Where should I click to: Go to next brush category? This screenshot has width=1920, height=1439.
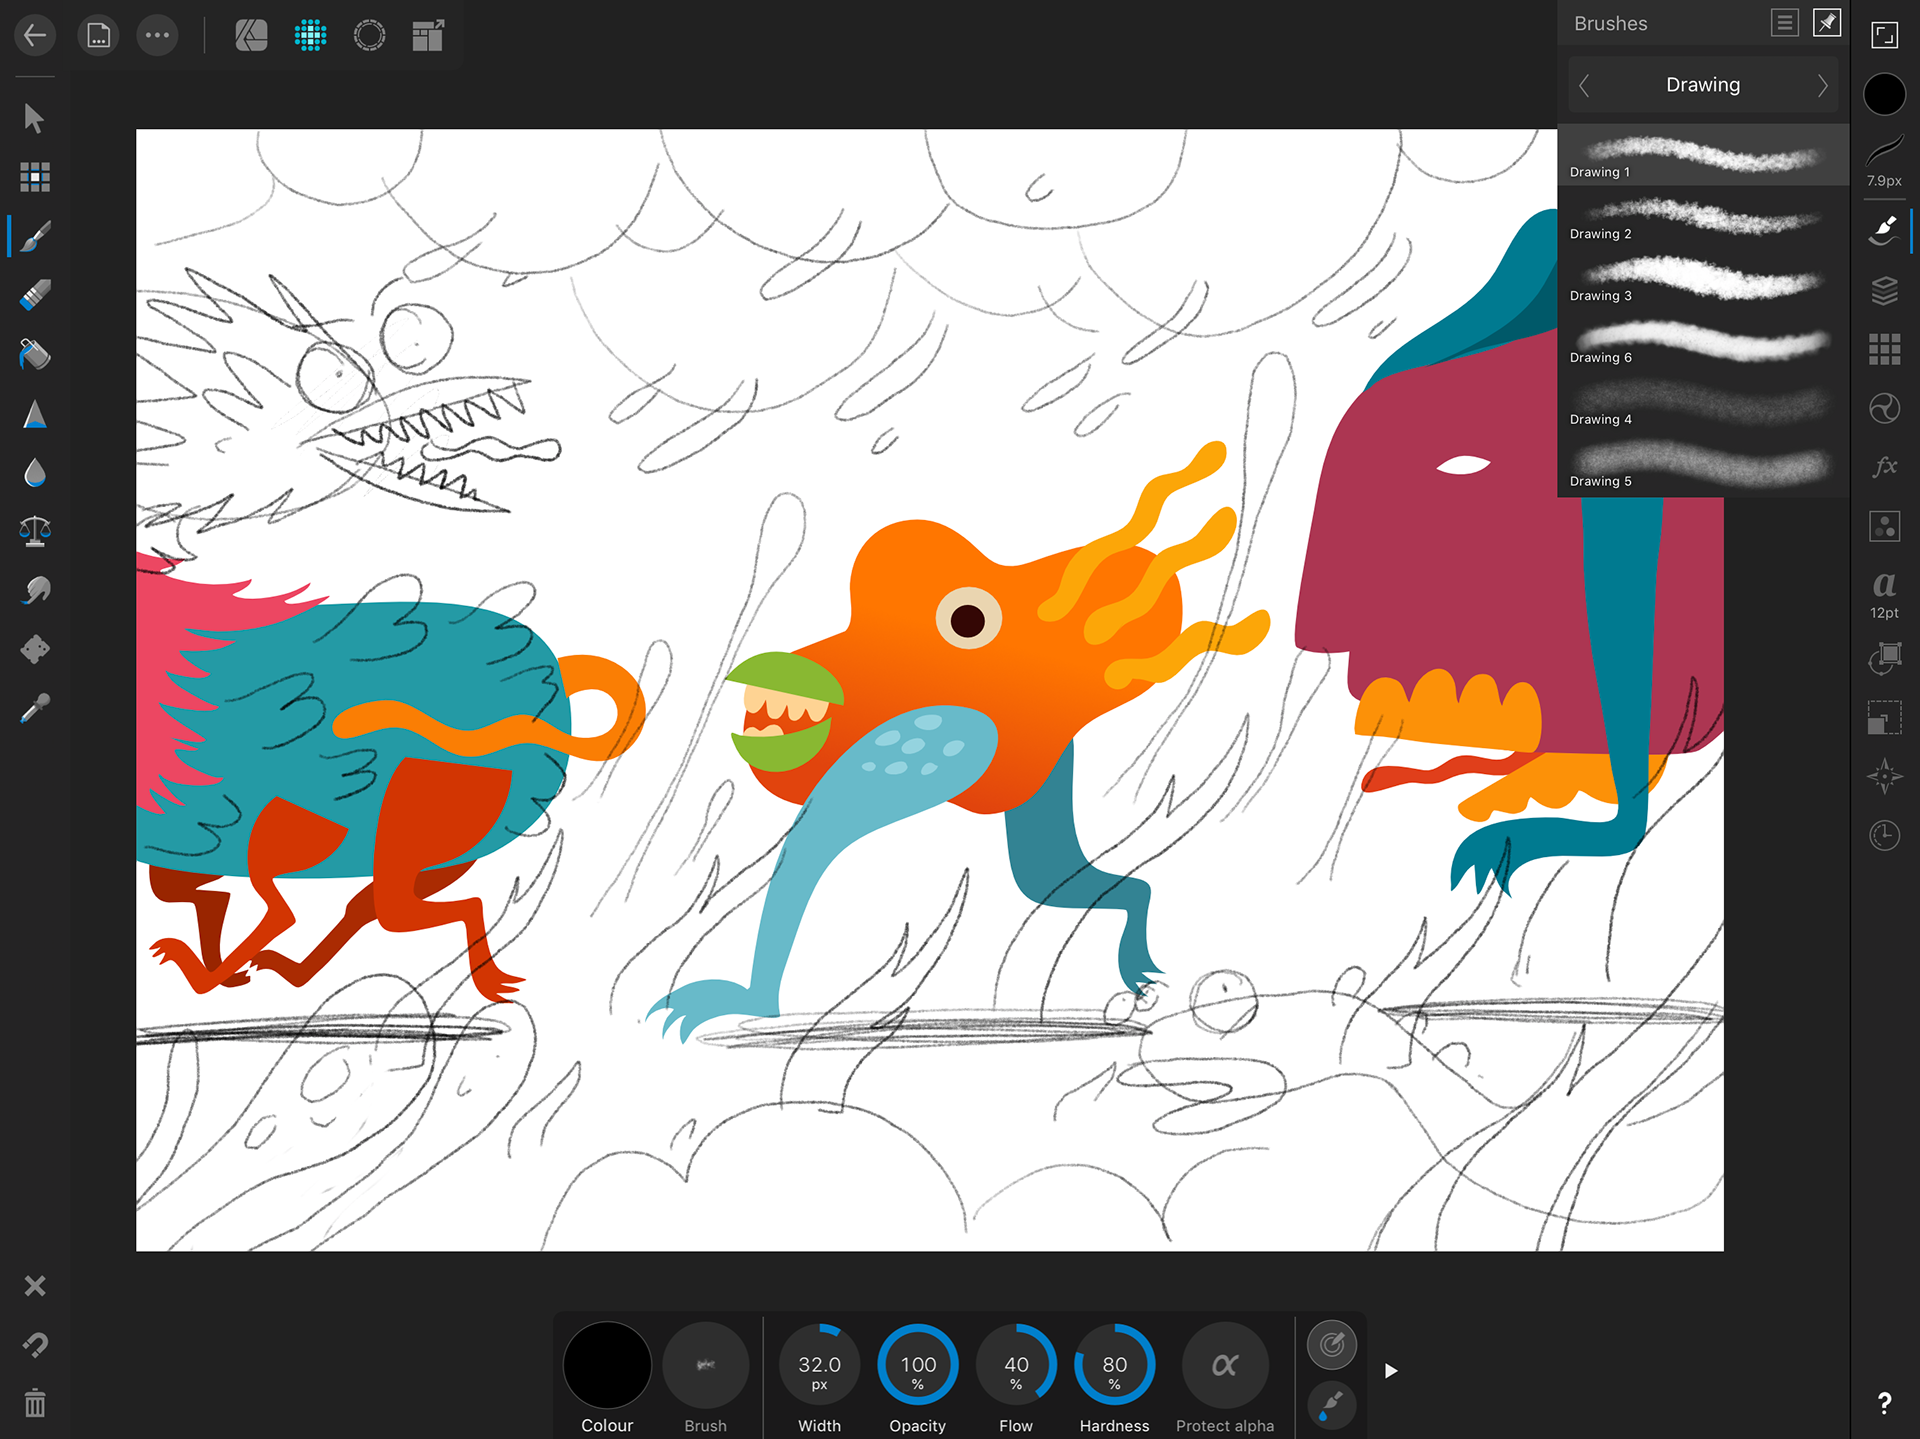point(1822,86)
